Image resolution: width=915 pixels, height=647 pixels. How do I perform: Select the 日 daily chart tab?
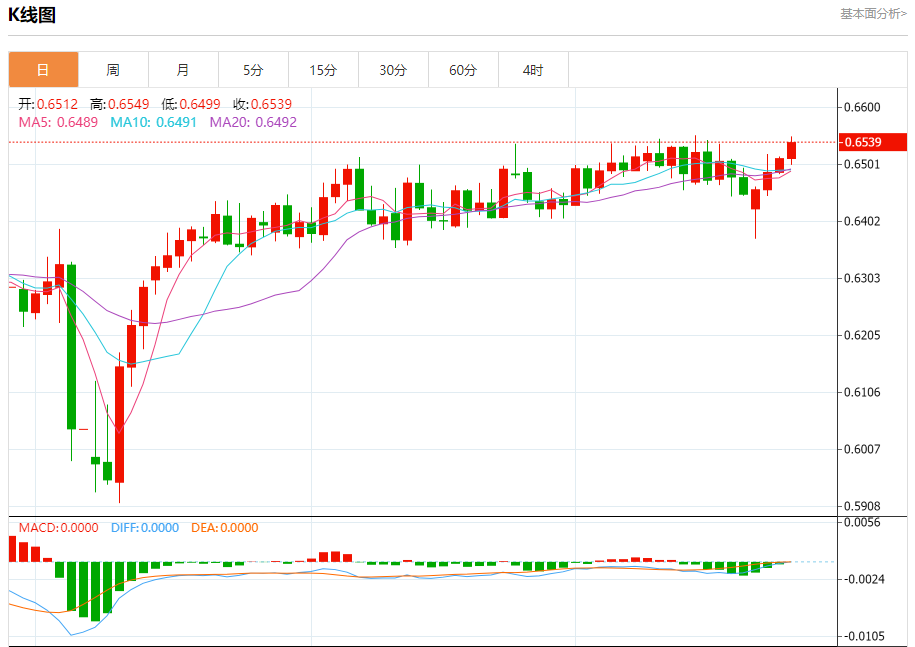(43, 70)
